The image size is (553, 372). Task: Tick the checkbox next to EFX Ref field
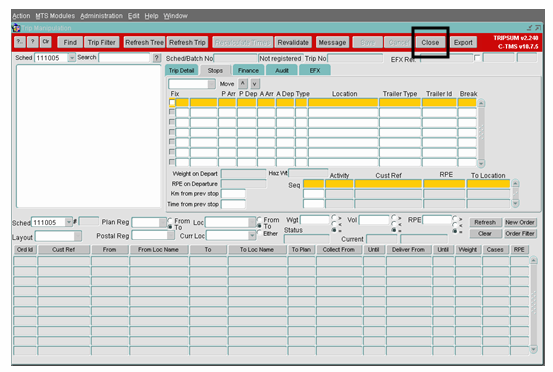(x=477, y=57)
